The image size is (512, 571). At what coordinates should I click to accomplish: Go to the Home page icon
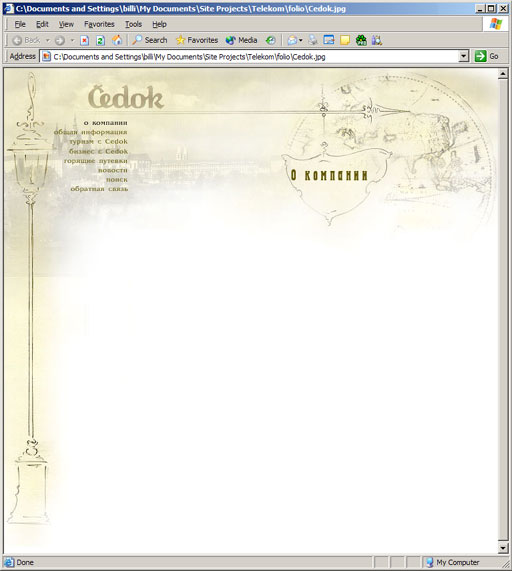point(117,40)
